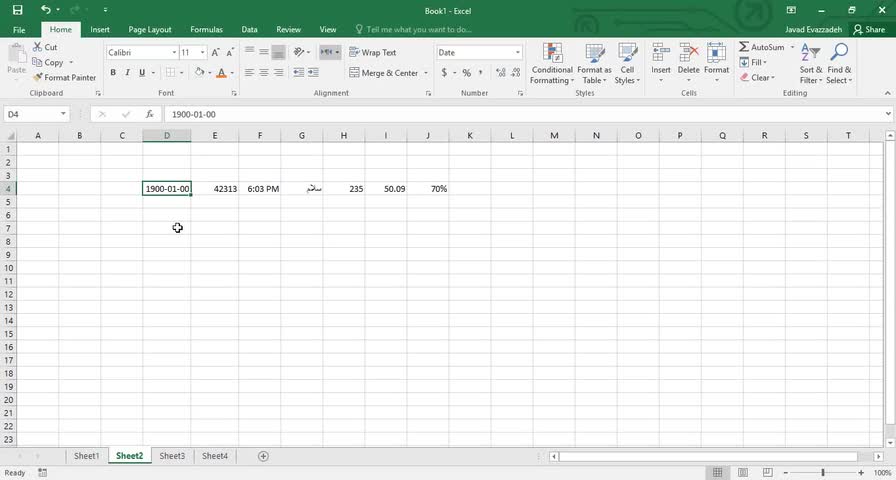This screenshot has height=480, width=896.
Task: Open Conditional Formatting menu
Action: coord(551,64)
